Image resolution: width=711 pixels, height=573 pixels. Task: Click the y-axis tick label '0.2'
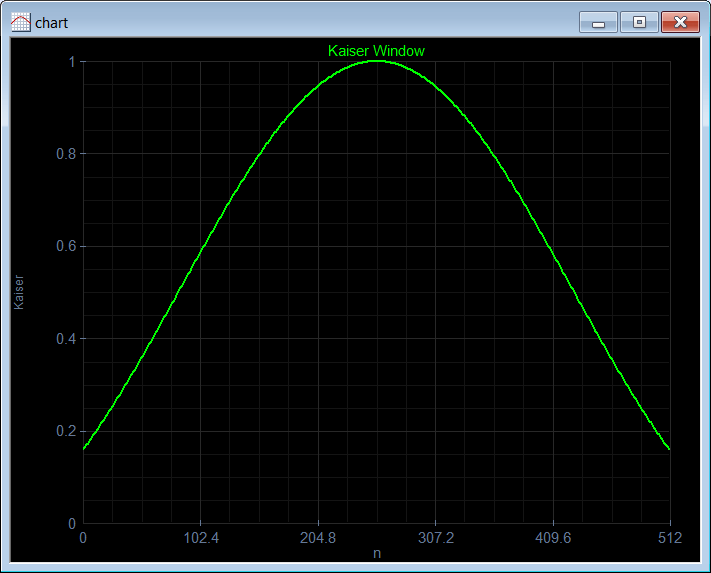(66, 431)
